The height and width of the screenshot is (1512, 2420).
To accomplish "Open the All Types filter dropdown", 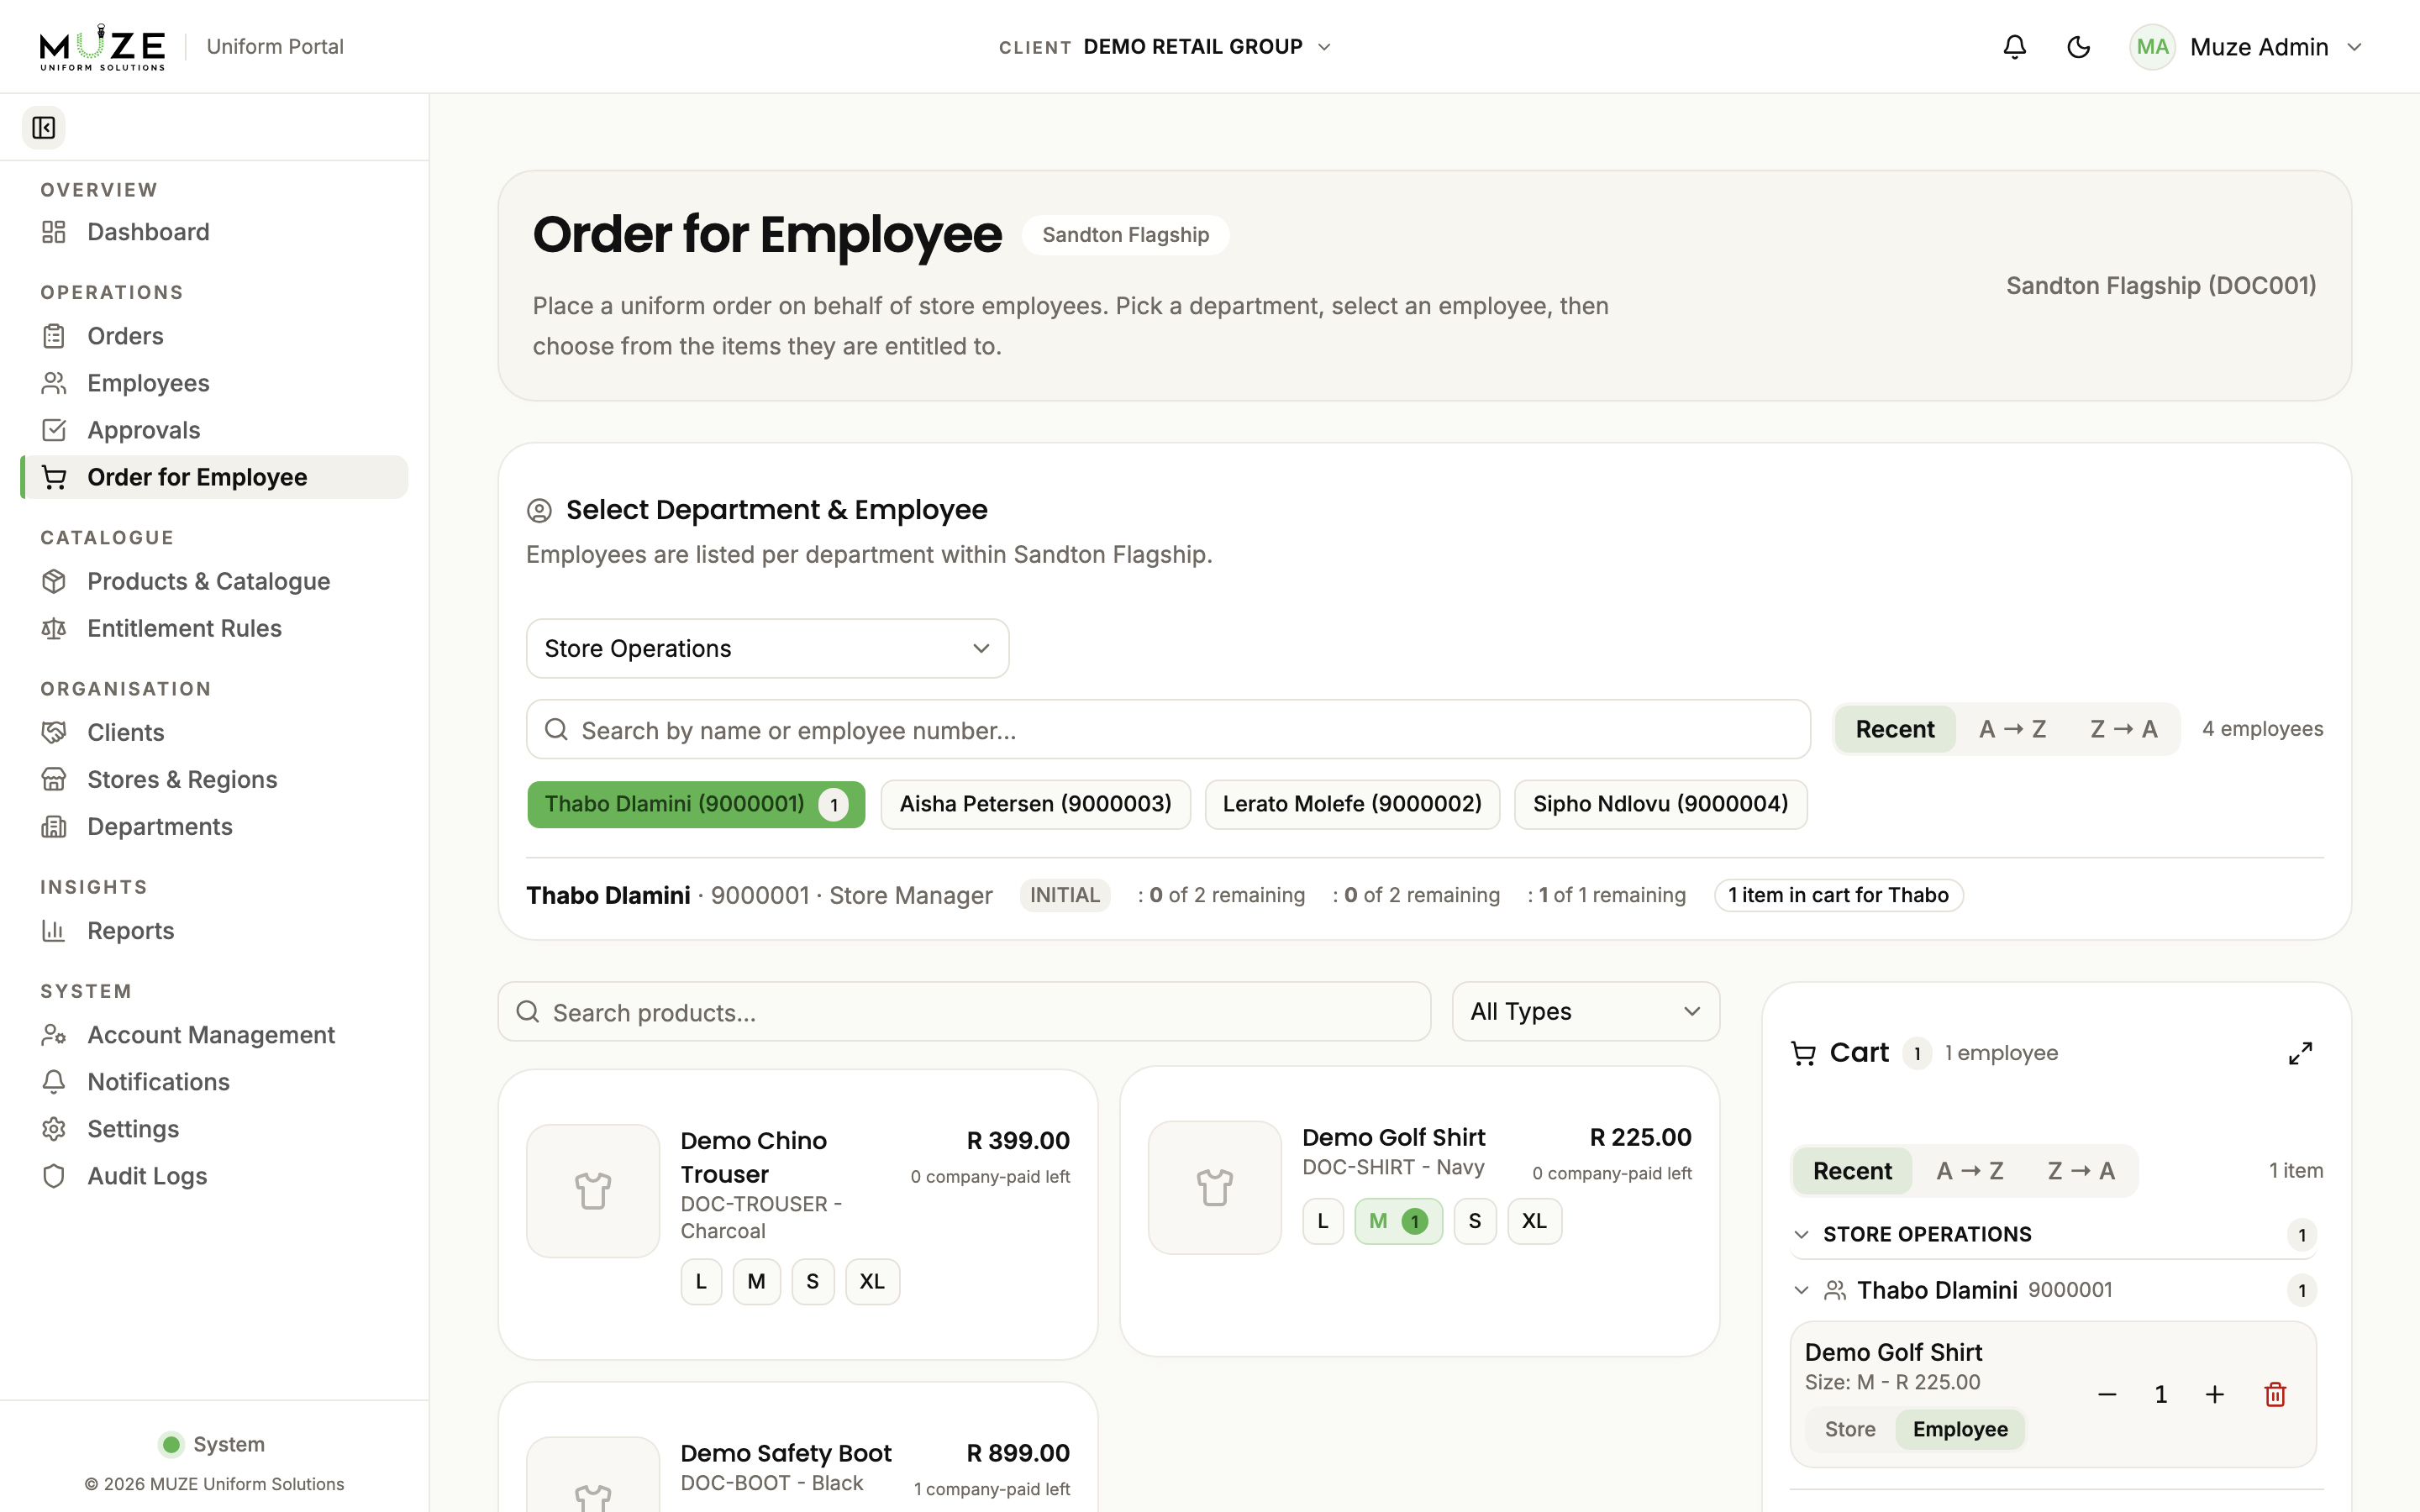I will (1585, 1011).
